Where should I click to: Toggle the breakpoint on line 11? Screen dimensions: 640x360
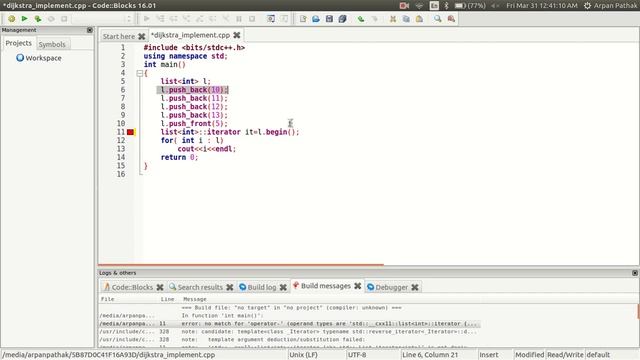(130, 132)
